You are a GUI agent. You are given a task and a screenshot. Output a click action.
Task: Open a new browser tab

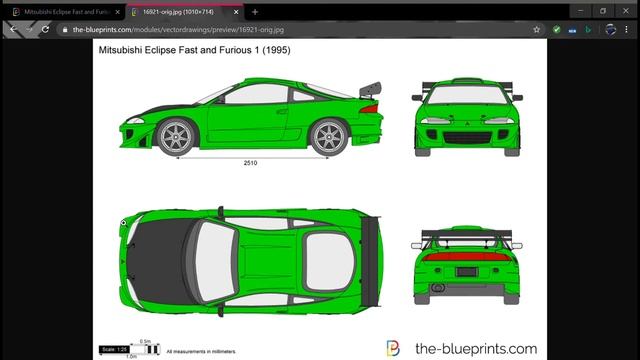click(255, 12)
